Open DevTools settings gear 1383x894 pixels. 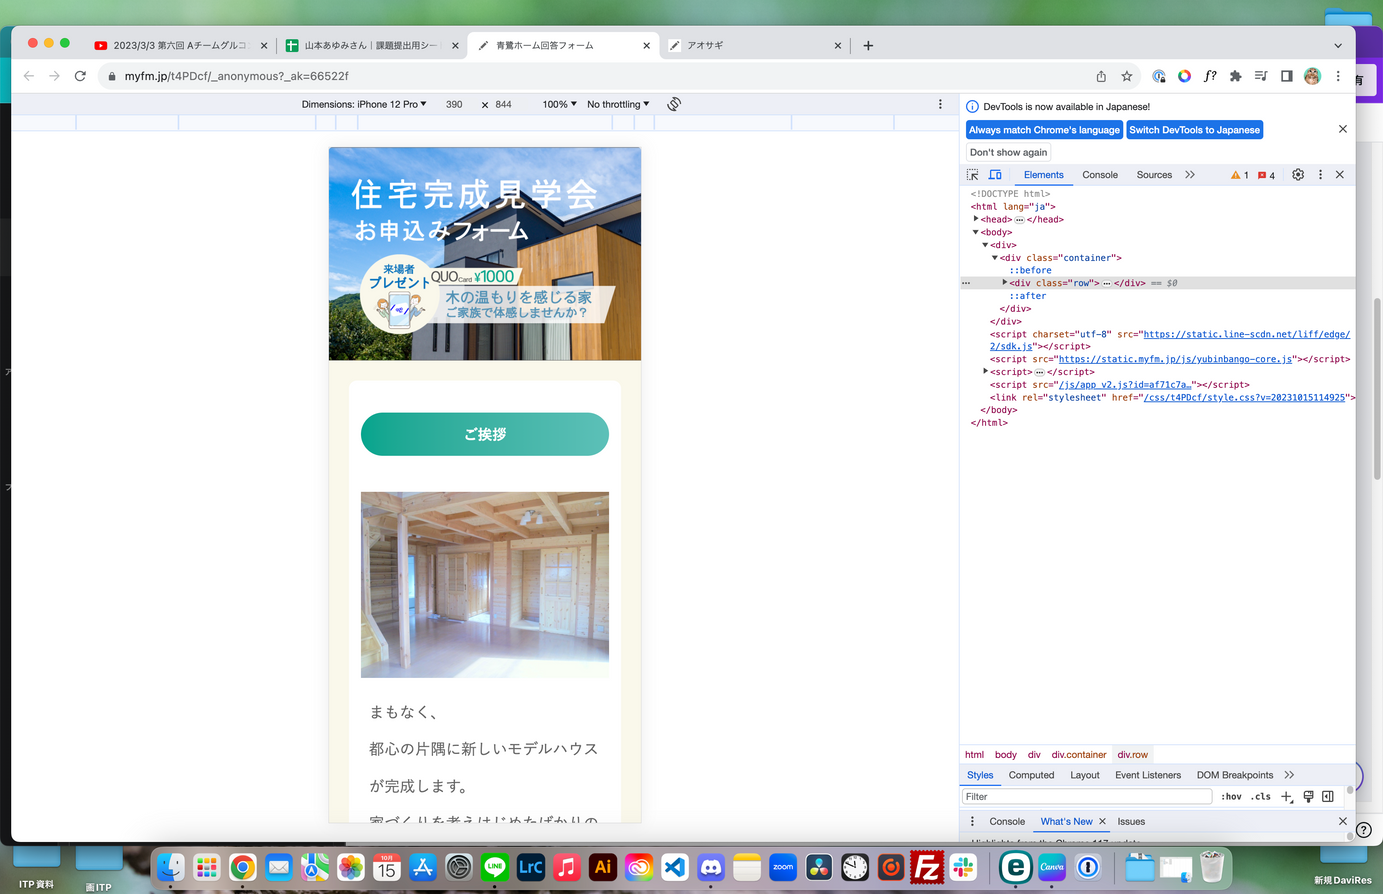[1298, 175]
